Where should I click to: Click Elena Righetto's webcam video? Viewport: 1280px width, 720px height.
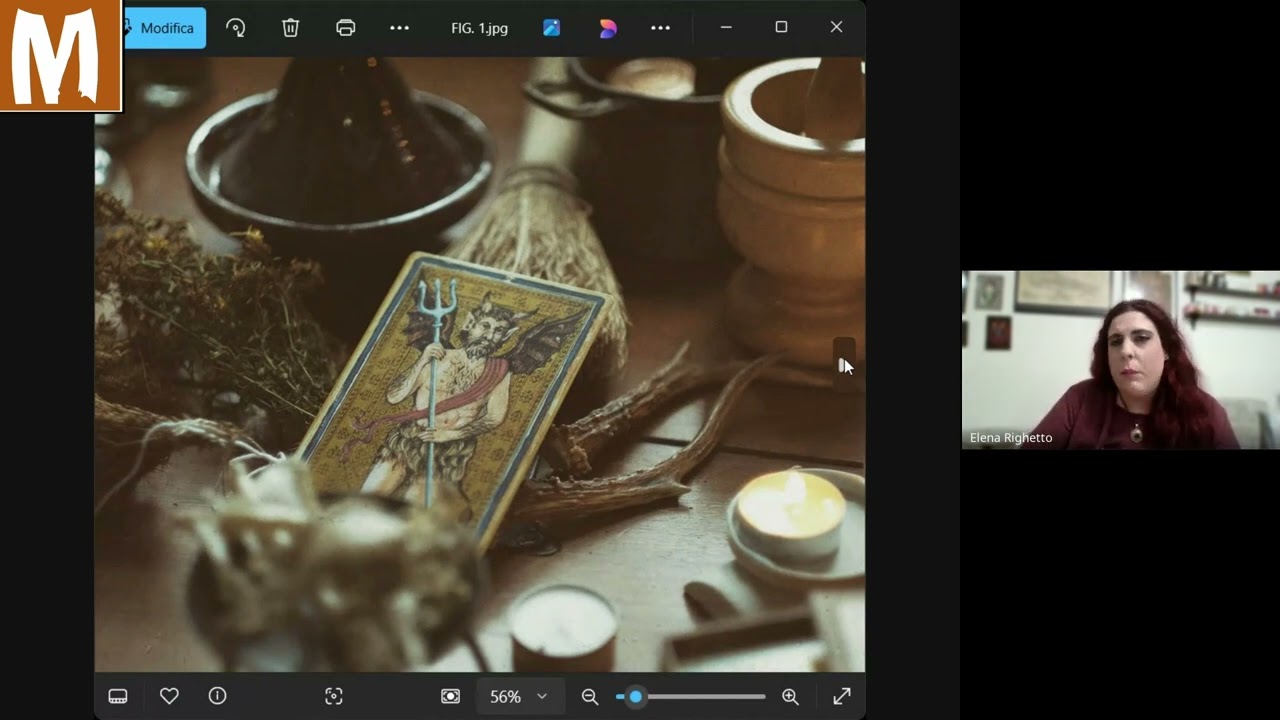coord(1120,360)
